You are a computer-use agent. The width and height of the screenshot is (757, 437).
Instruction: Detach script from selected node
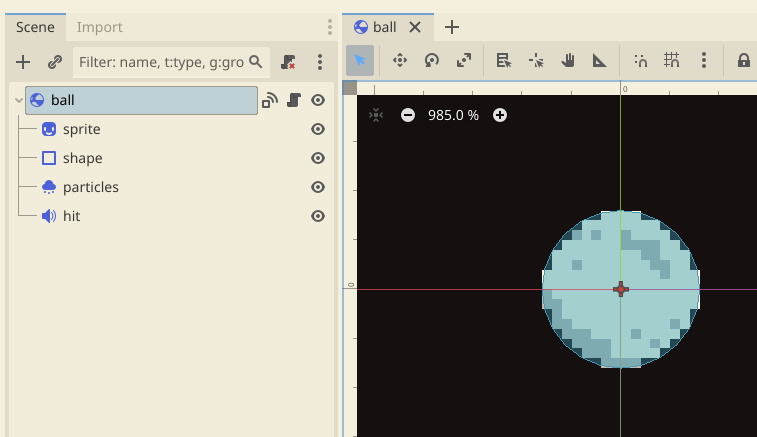(x=288, y=62)
